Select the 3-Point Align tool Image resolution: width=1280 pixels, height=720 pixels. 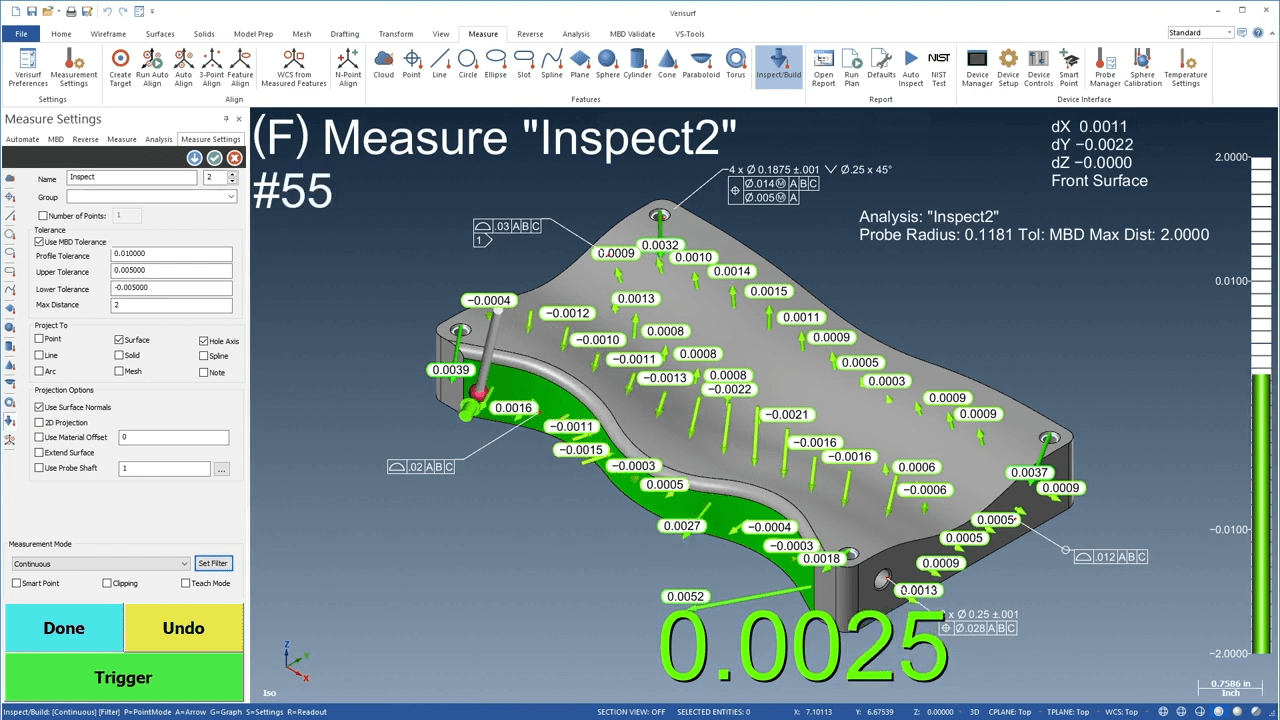point(212,68)
